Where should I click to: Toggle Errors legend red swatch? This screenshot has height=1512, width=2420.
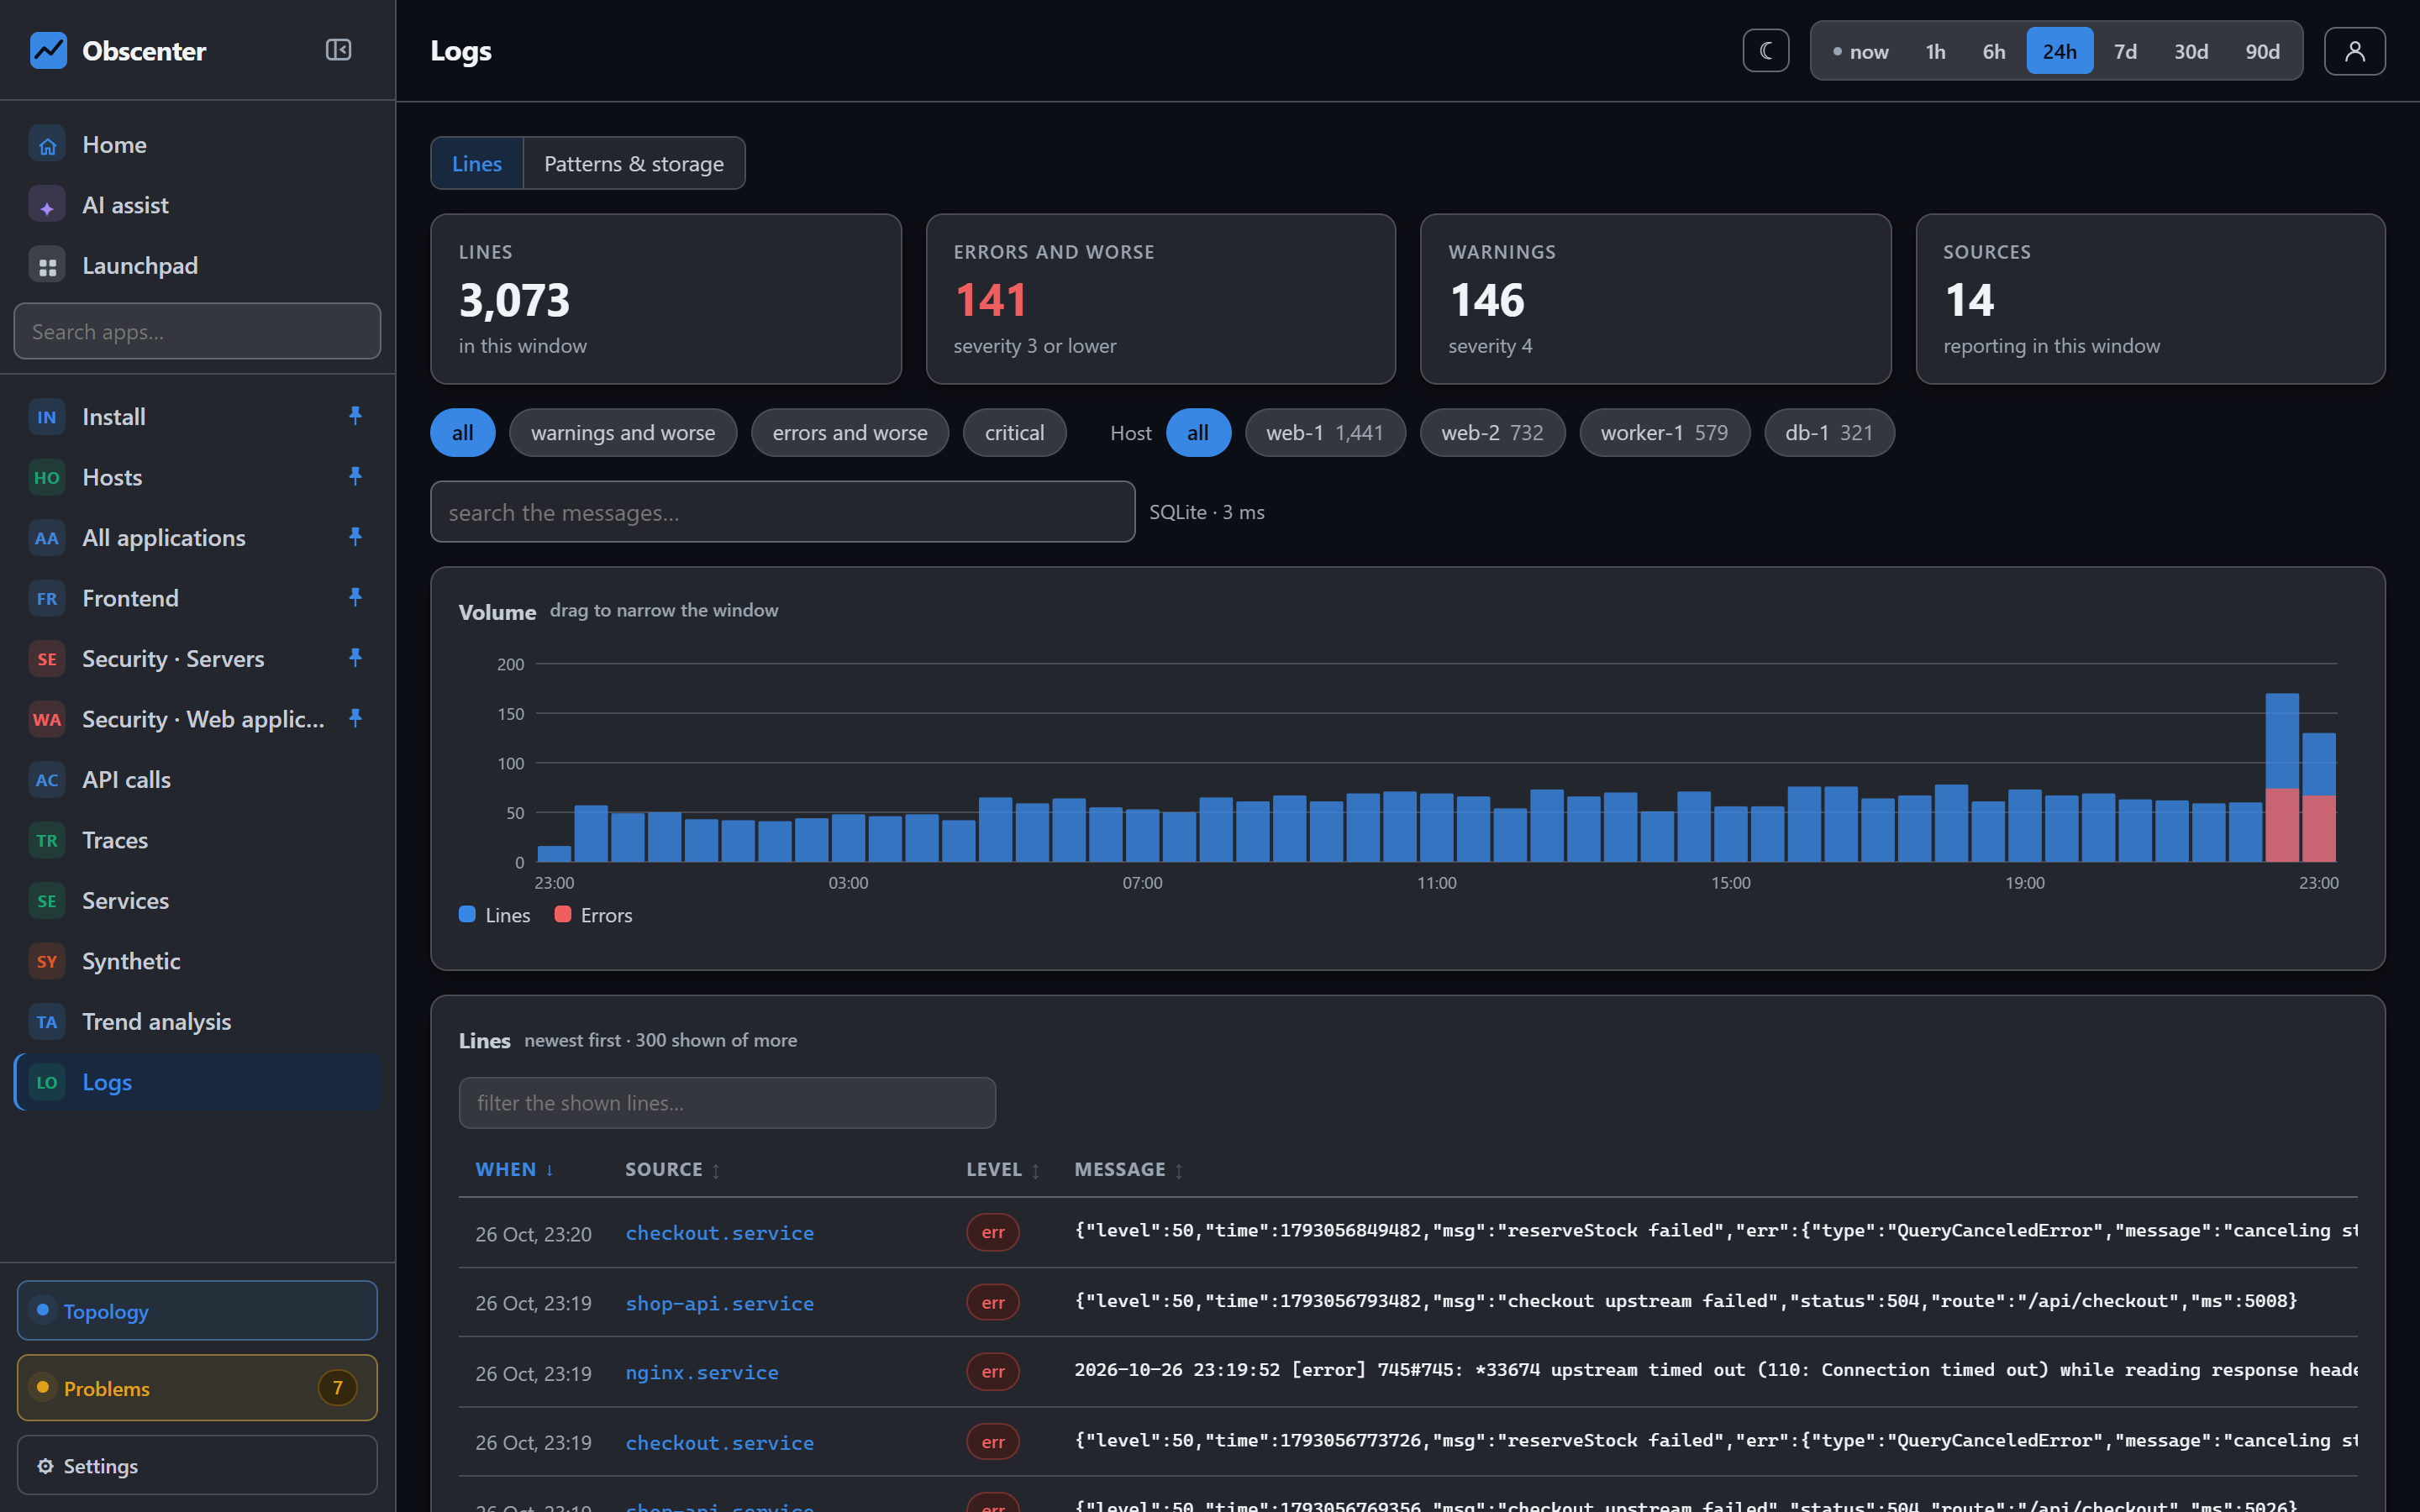point(562,914)
